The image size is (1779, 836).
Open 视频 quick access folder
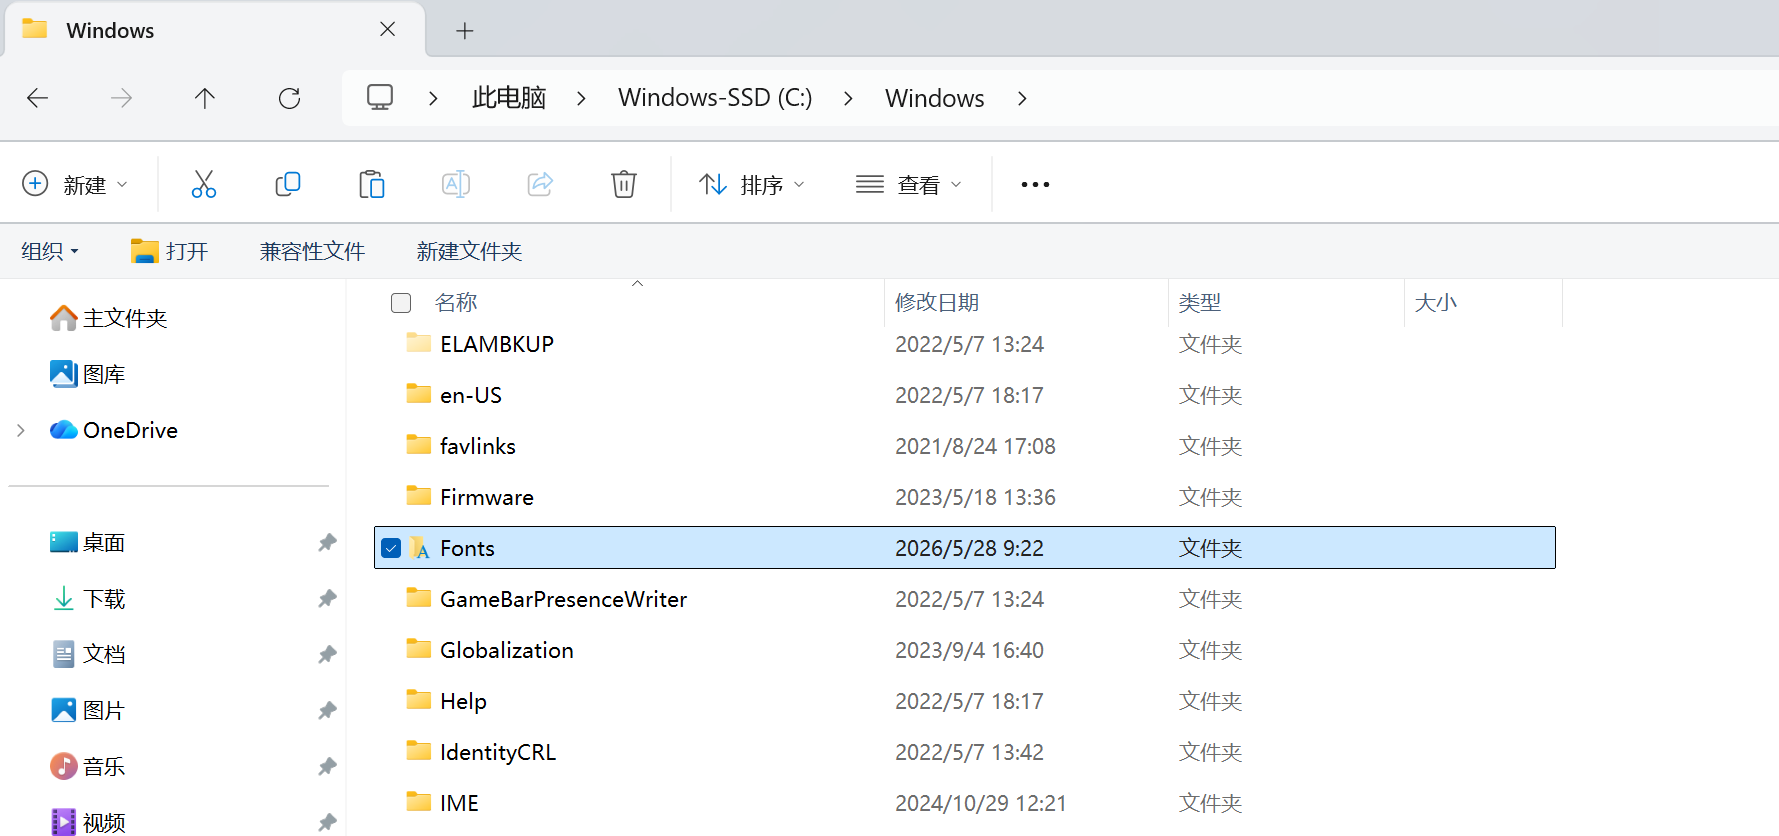click(x=87, y=822)
